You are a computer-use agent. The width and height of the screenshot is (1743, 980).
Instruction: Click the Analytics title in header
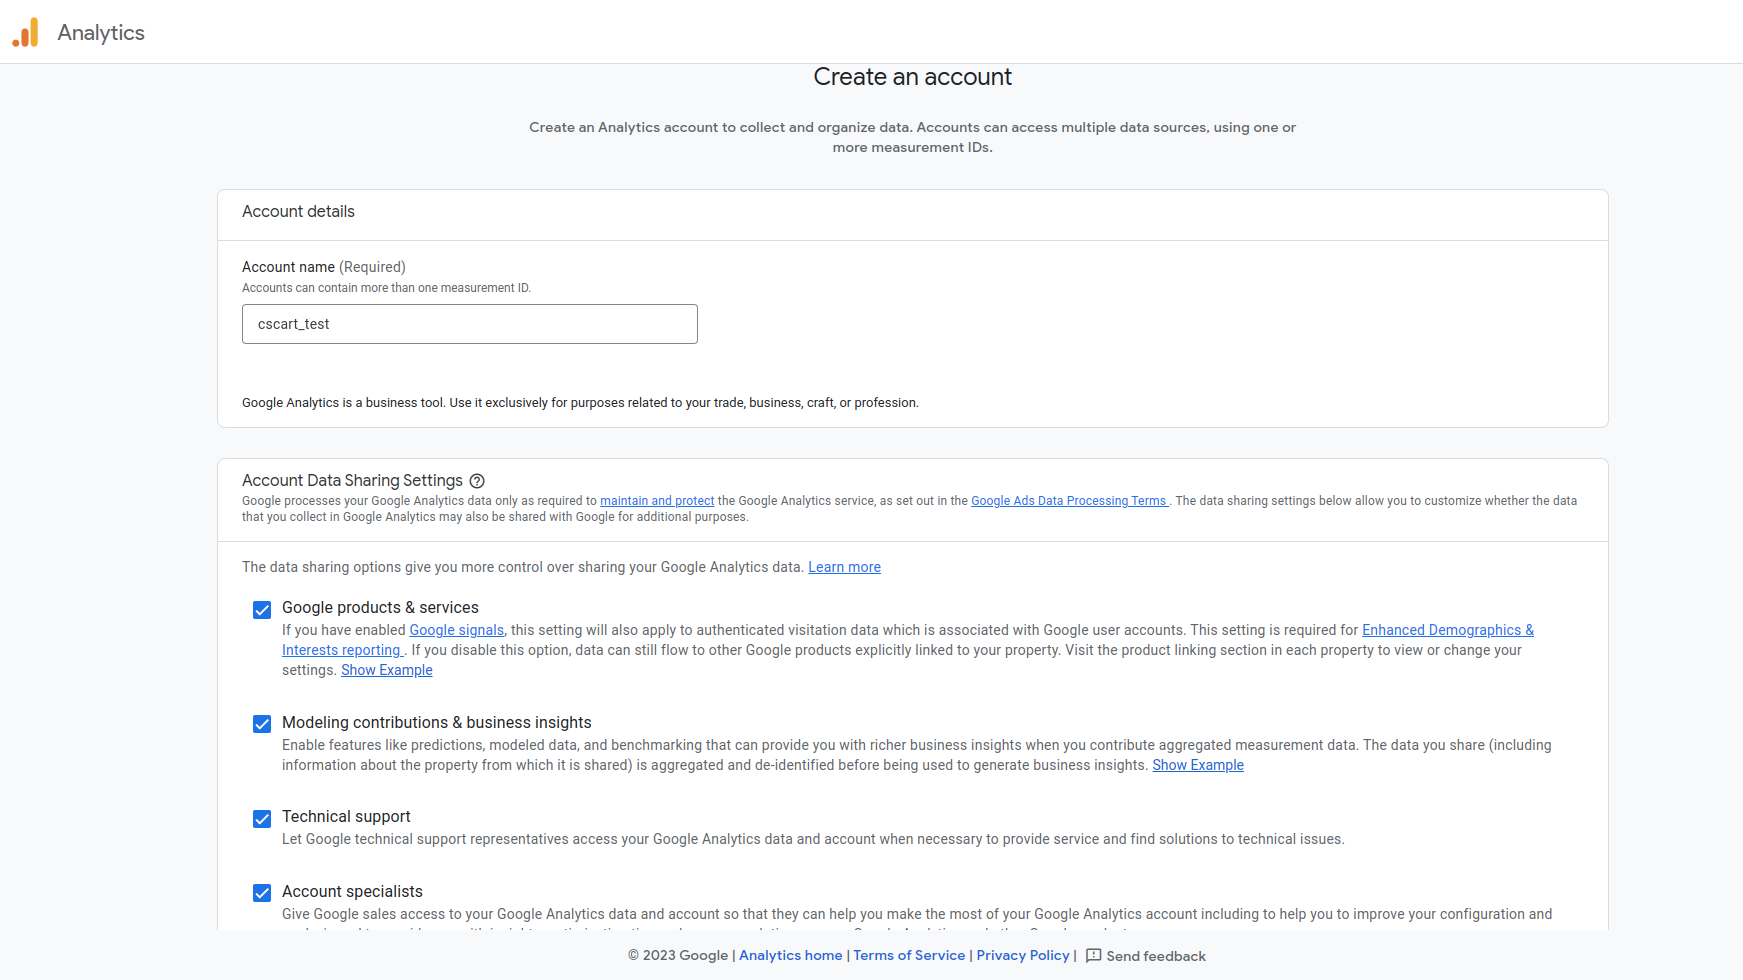[x=101, y=33]
